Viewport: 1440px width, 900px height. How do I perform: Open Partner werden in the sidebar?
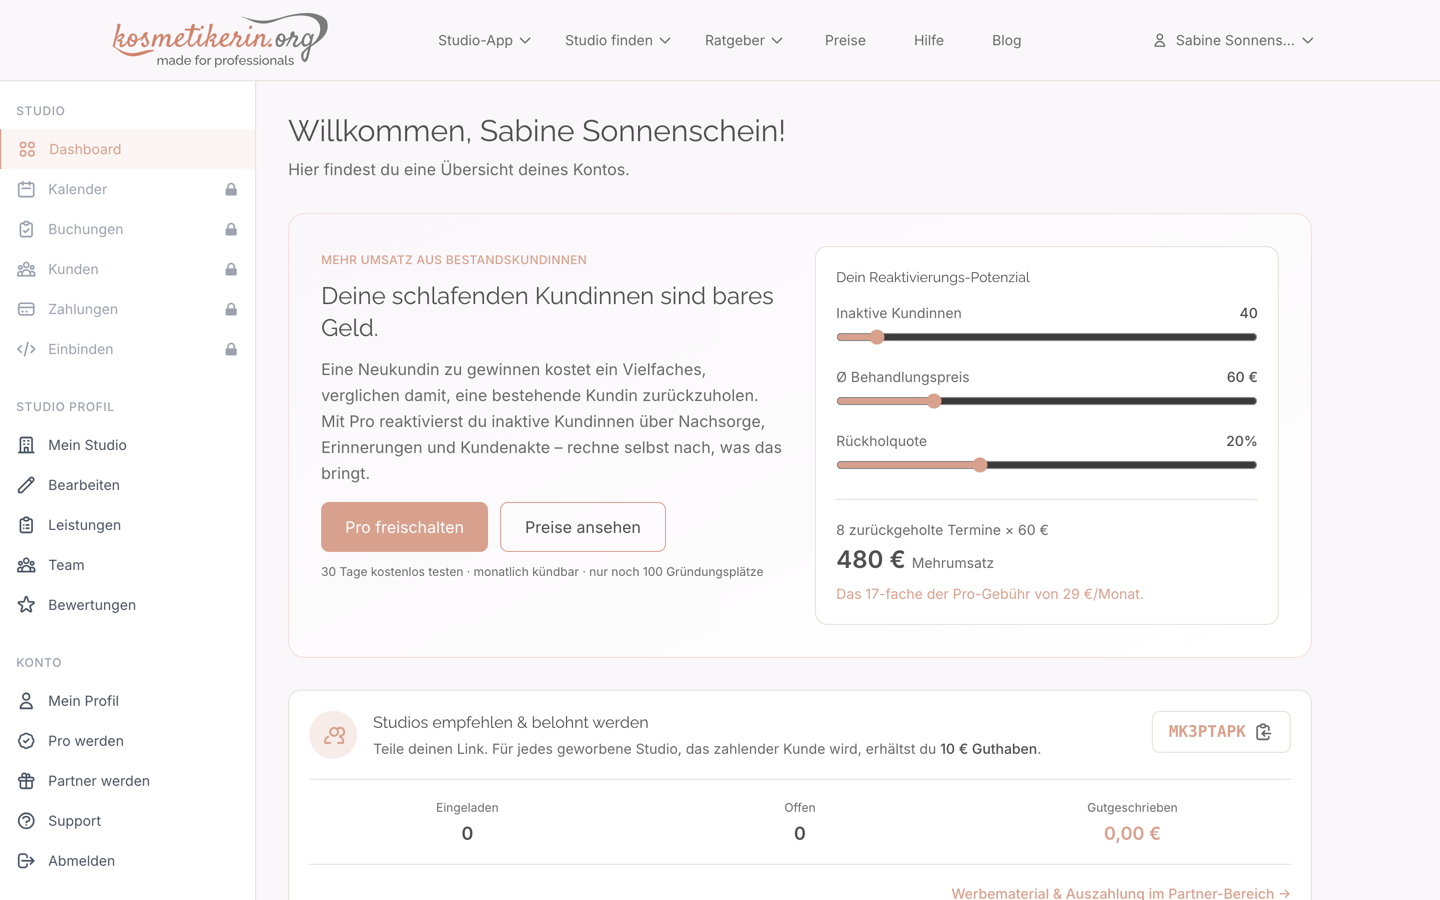tap(128, 781)
